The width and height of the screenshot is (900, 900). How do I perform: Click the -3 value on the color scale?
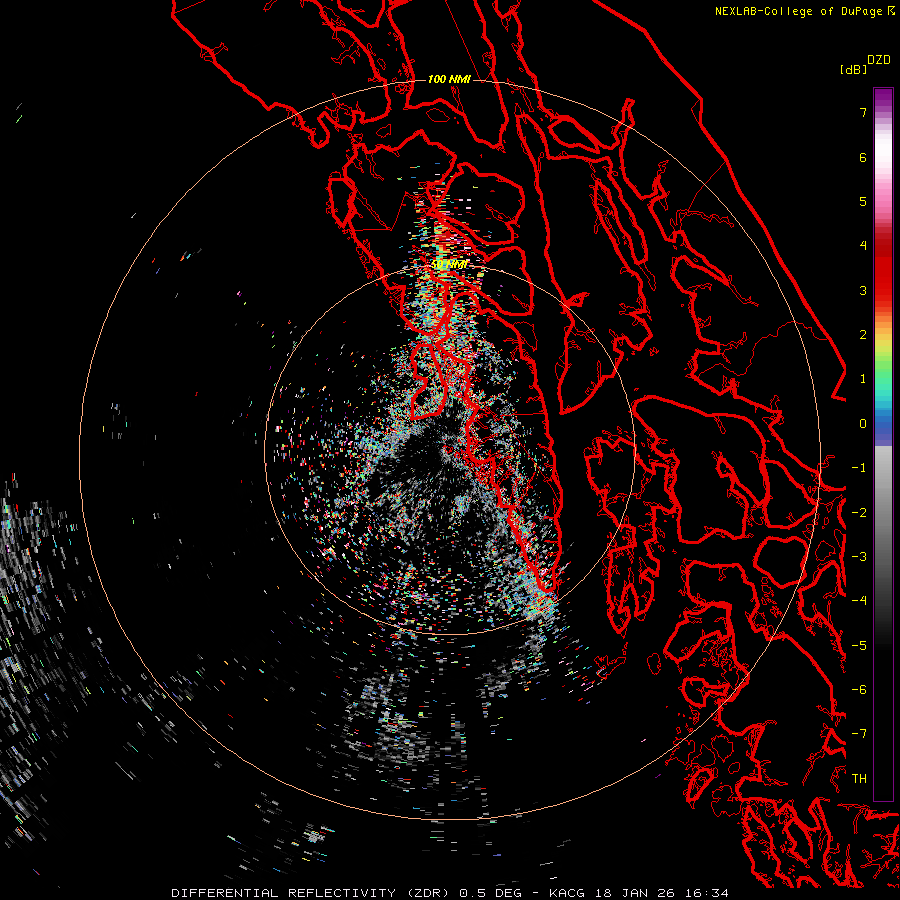pyautogui.click(x=859, y=557)
